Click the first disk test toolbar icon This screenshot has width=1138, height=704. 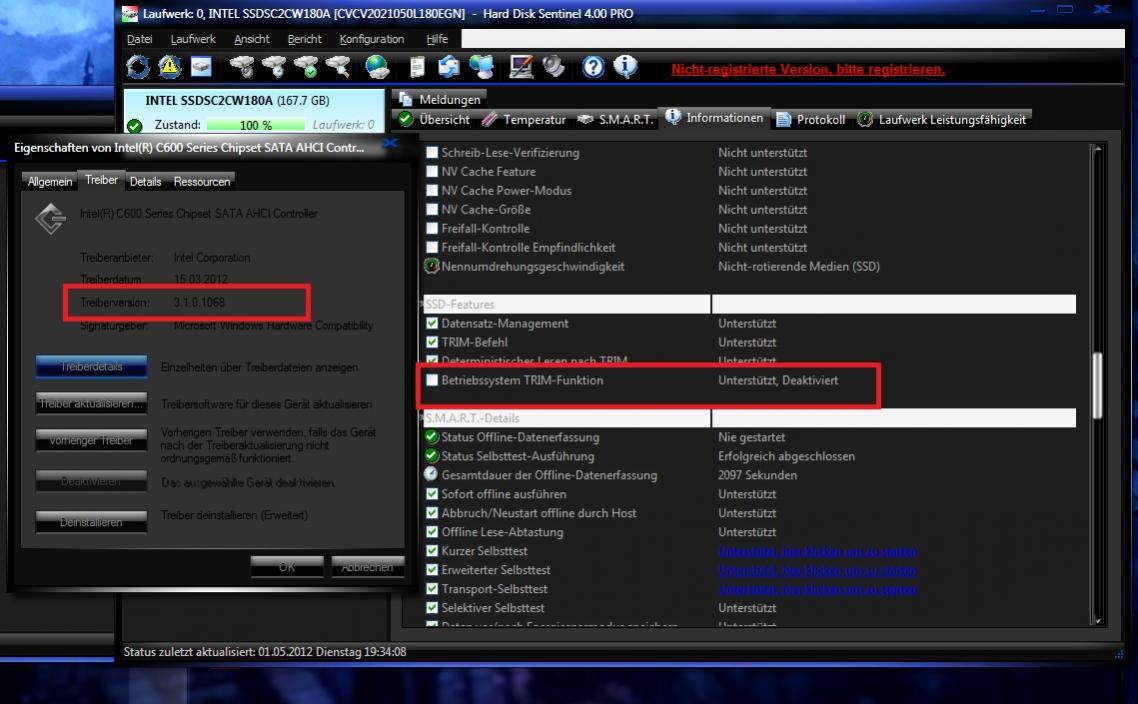(x=242, y=67)
